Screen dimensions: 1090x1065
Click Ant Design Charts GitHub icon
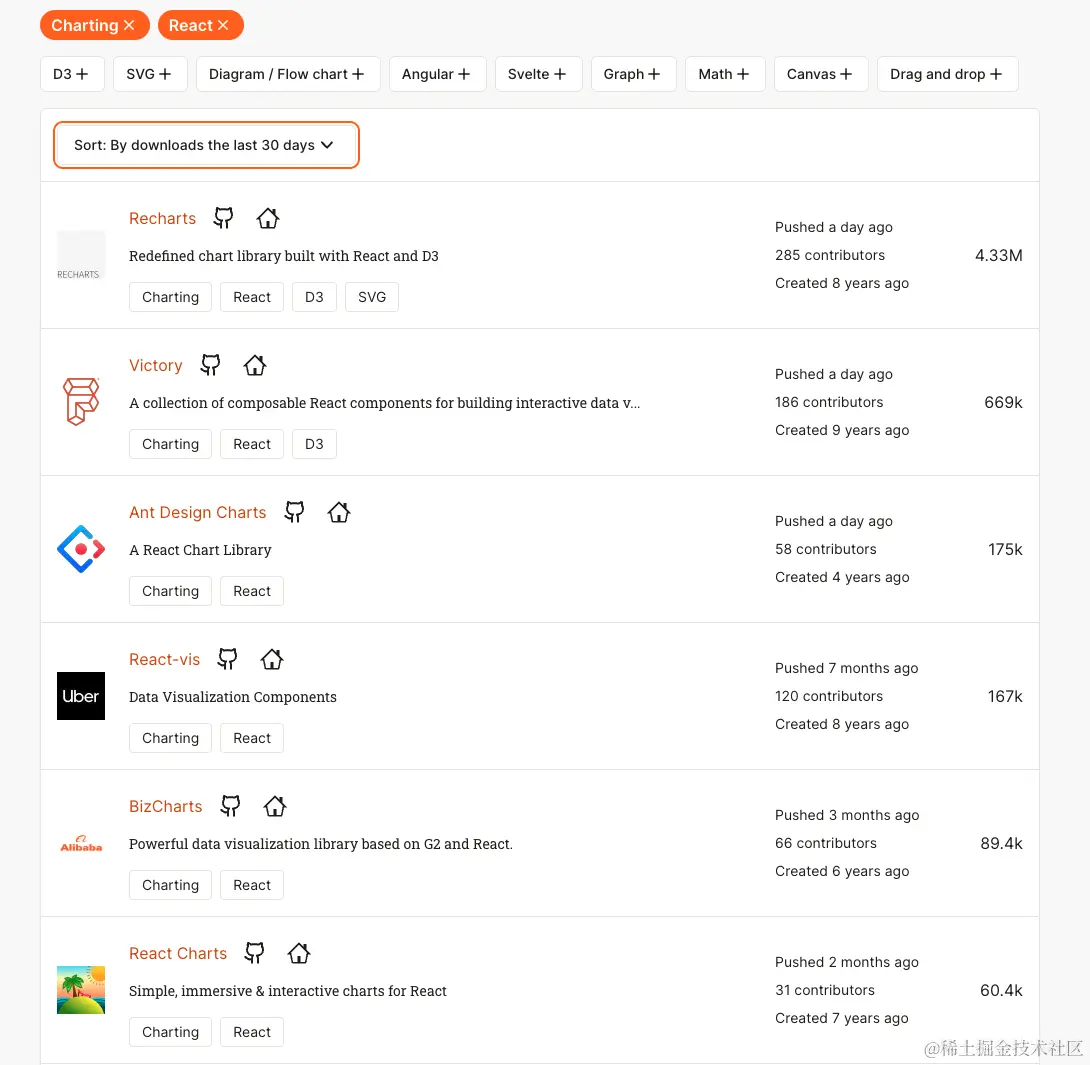pos(294,512)
